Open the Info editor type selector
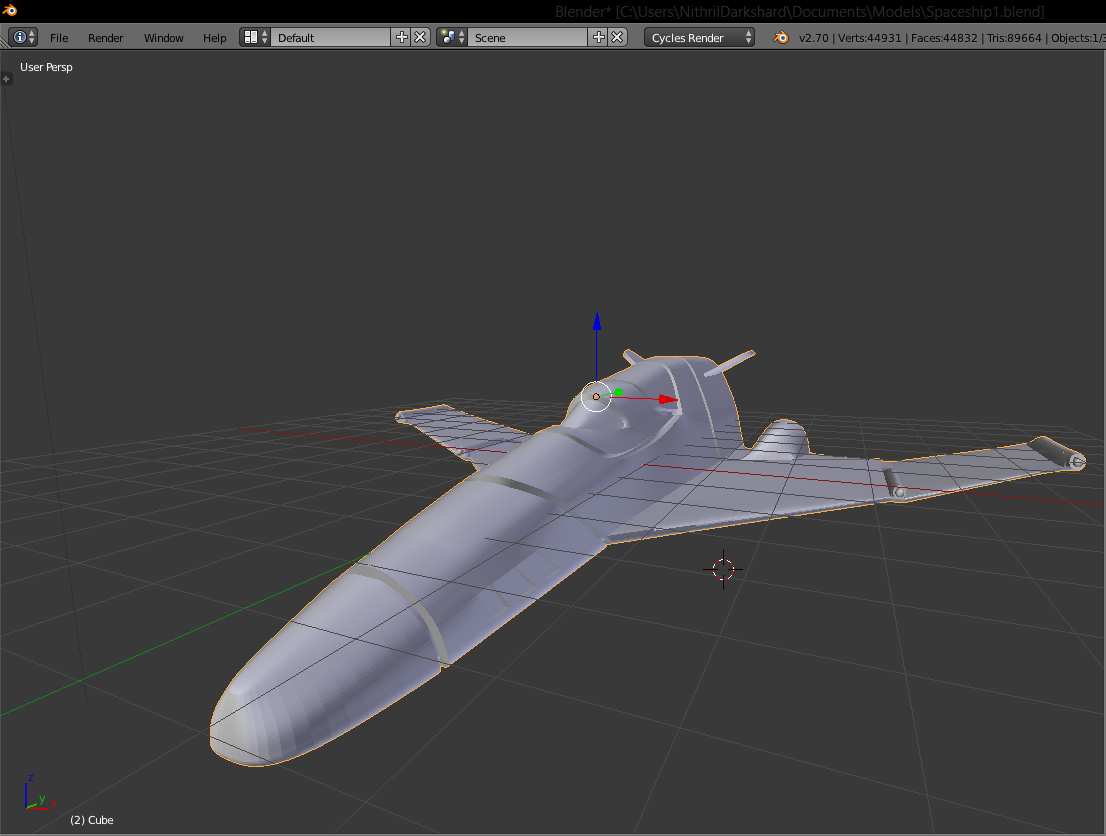The height and width of the screenshot is (836, 1106). (23, 37)
